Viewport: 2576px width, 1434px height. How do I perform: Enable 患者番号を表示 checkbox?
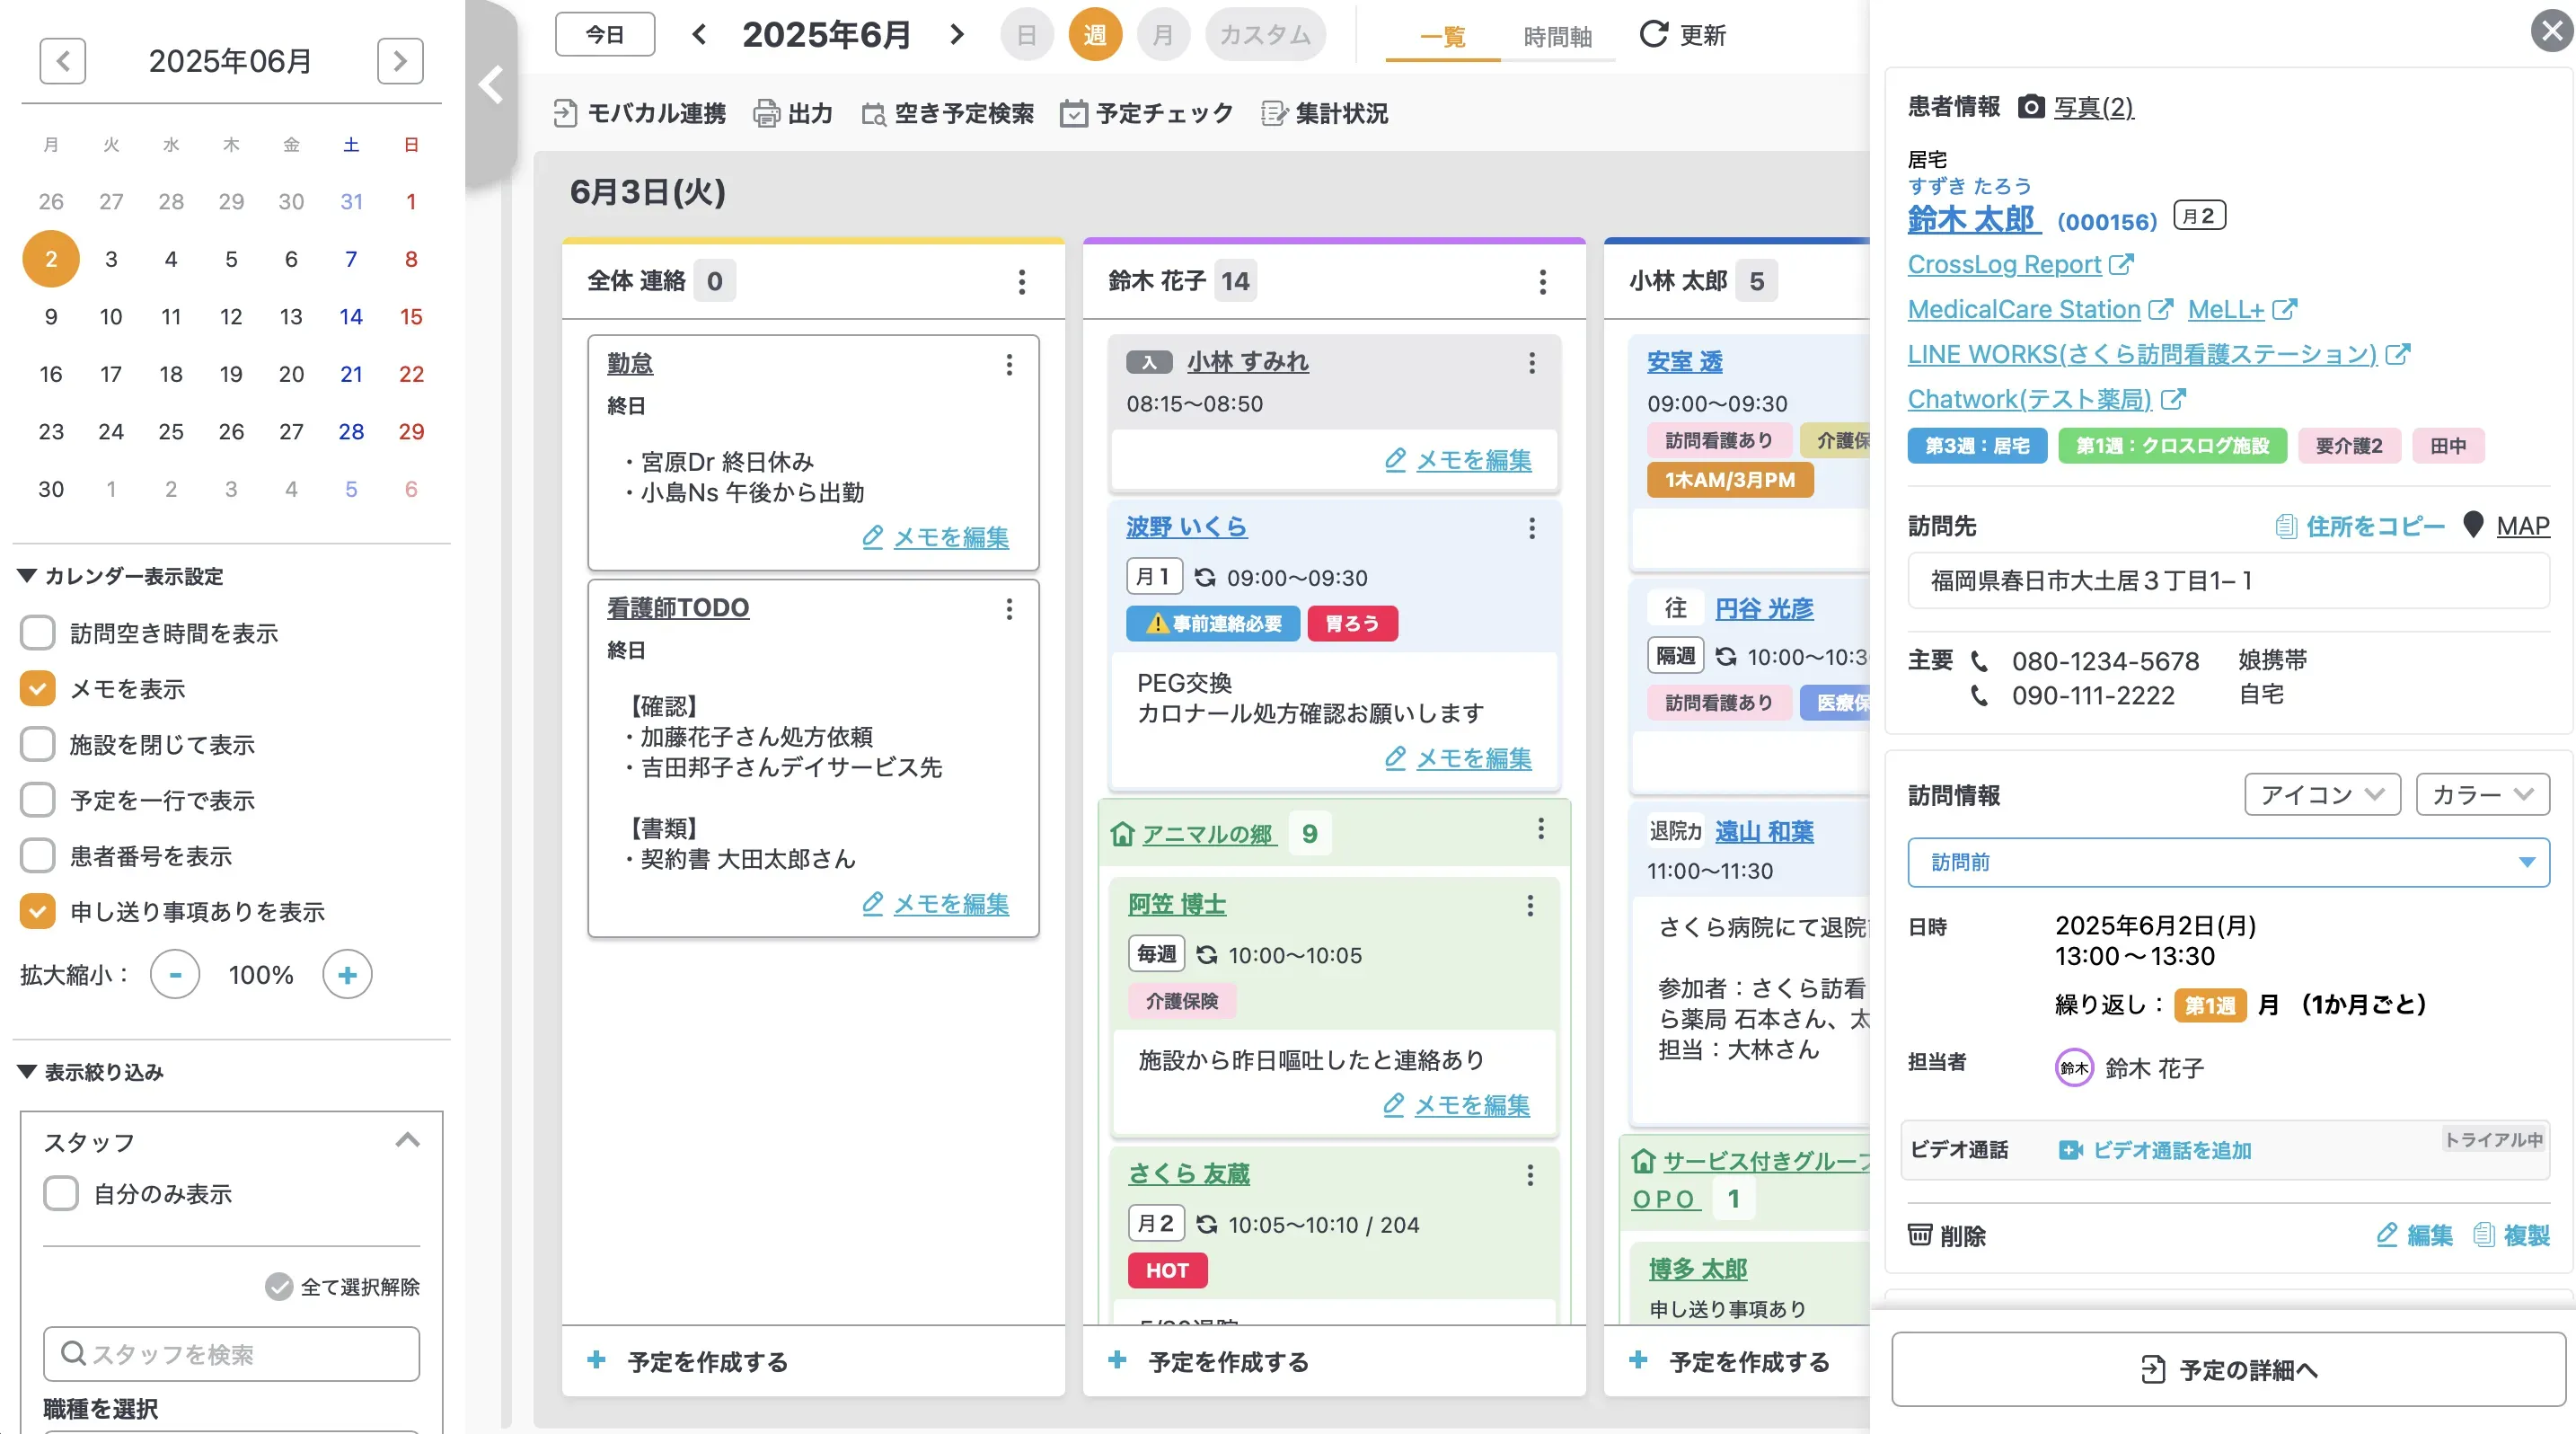coord(38,856)
